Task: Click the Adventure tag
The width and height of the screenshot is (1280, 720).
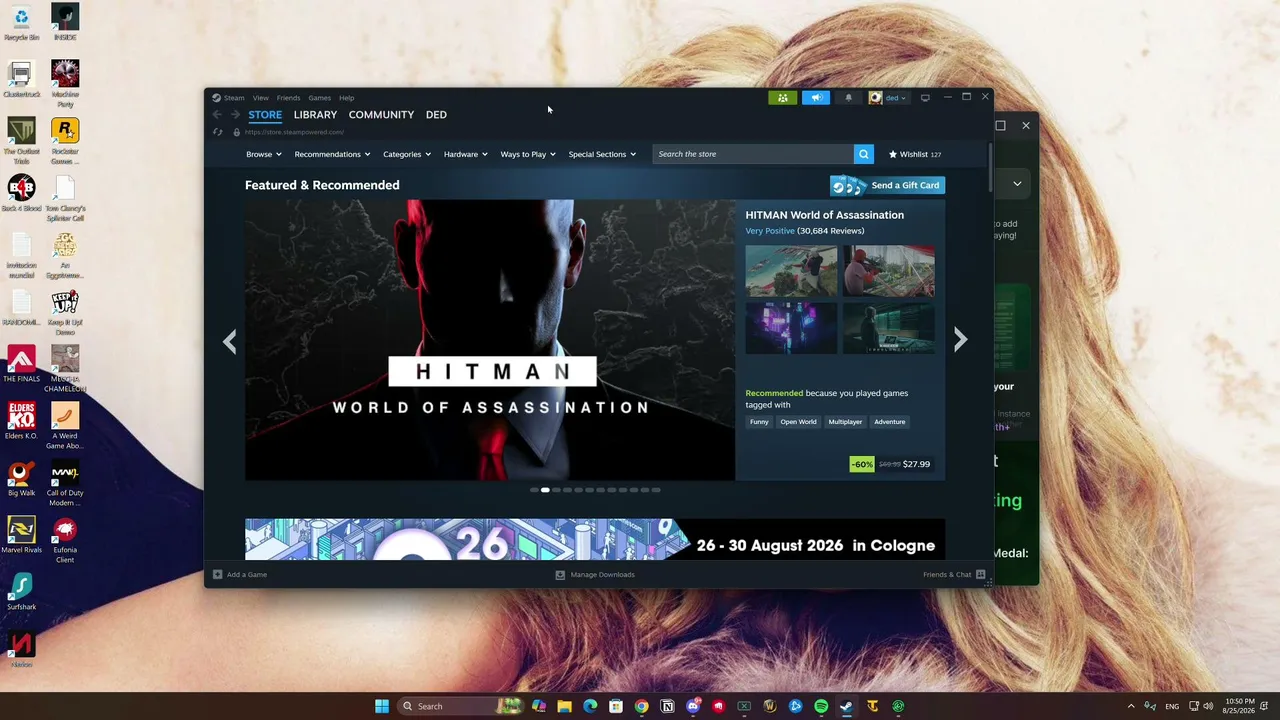Action: tap(889, 422)
